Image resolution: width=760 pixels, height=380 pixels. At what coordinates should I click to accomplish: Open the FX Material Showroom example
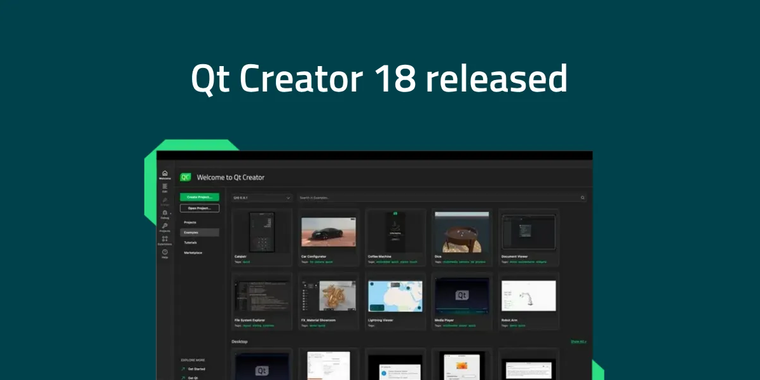[x=329, y=301]
